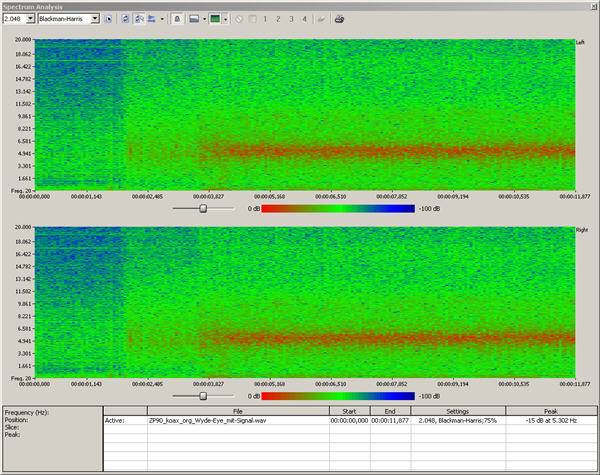
Task: Click the greyed statistics pencil icon
Action: click(x=321, y=19)
